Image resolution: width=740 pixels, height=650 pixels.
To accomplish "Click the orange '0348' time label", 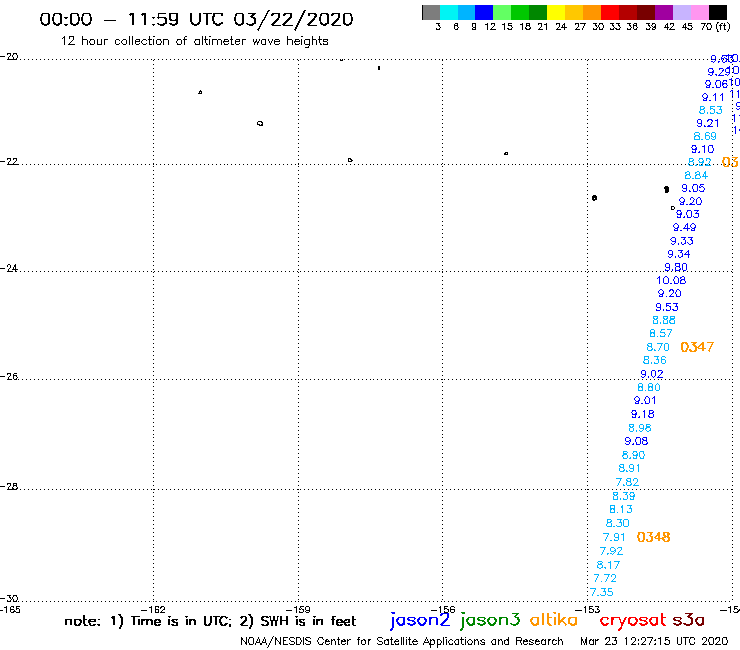I will point(653,537).
